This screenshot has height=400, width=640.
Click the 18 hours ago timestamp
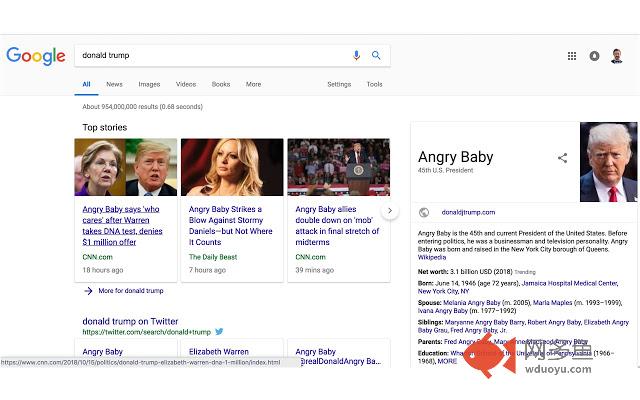pyautogui.click(x=102, y=270)
